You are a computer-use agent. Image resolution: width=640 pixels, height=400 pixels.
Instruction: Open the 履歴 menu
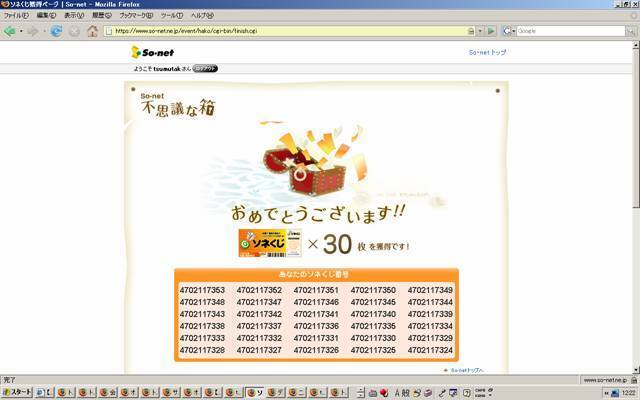(x=101, y=16)
